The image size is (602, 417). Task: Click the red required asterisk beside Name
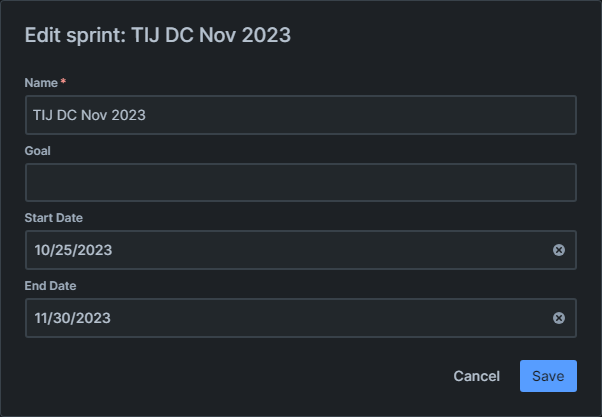coord(63,81)
